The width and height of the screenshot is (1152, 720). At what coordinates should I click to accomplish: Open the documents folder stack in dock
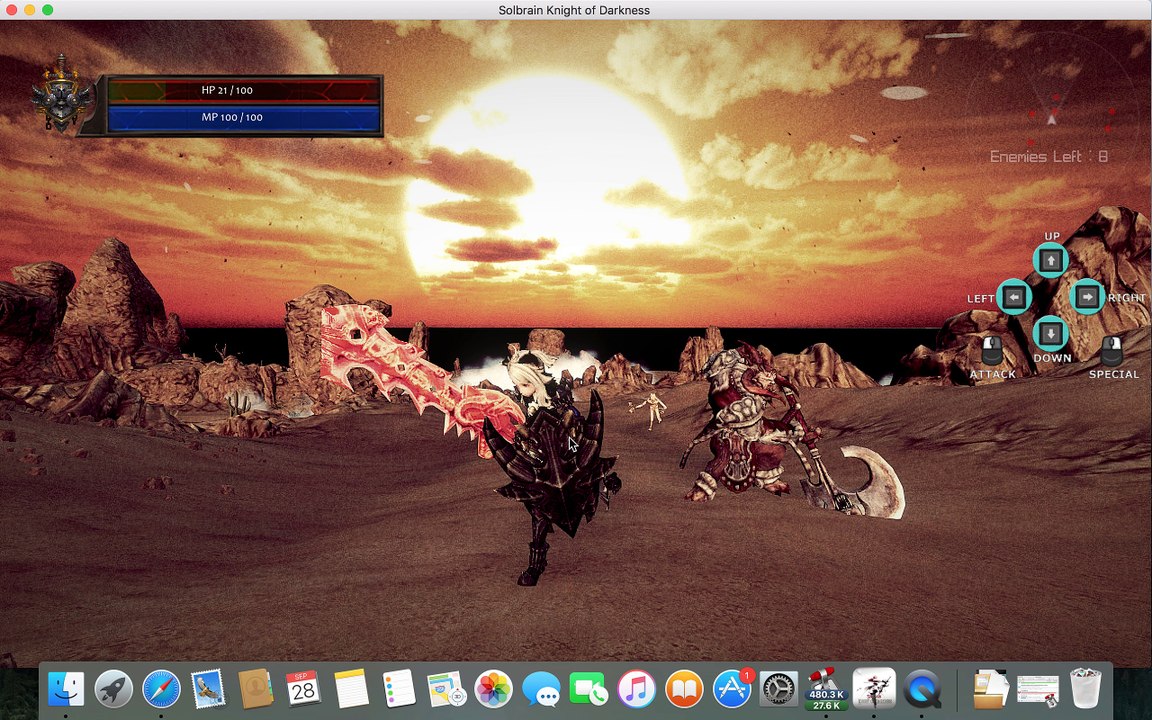coord(990,689)
